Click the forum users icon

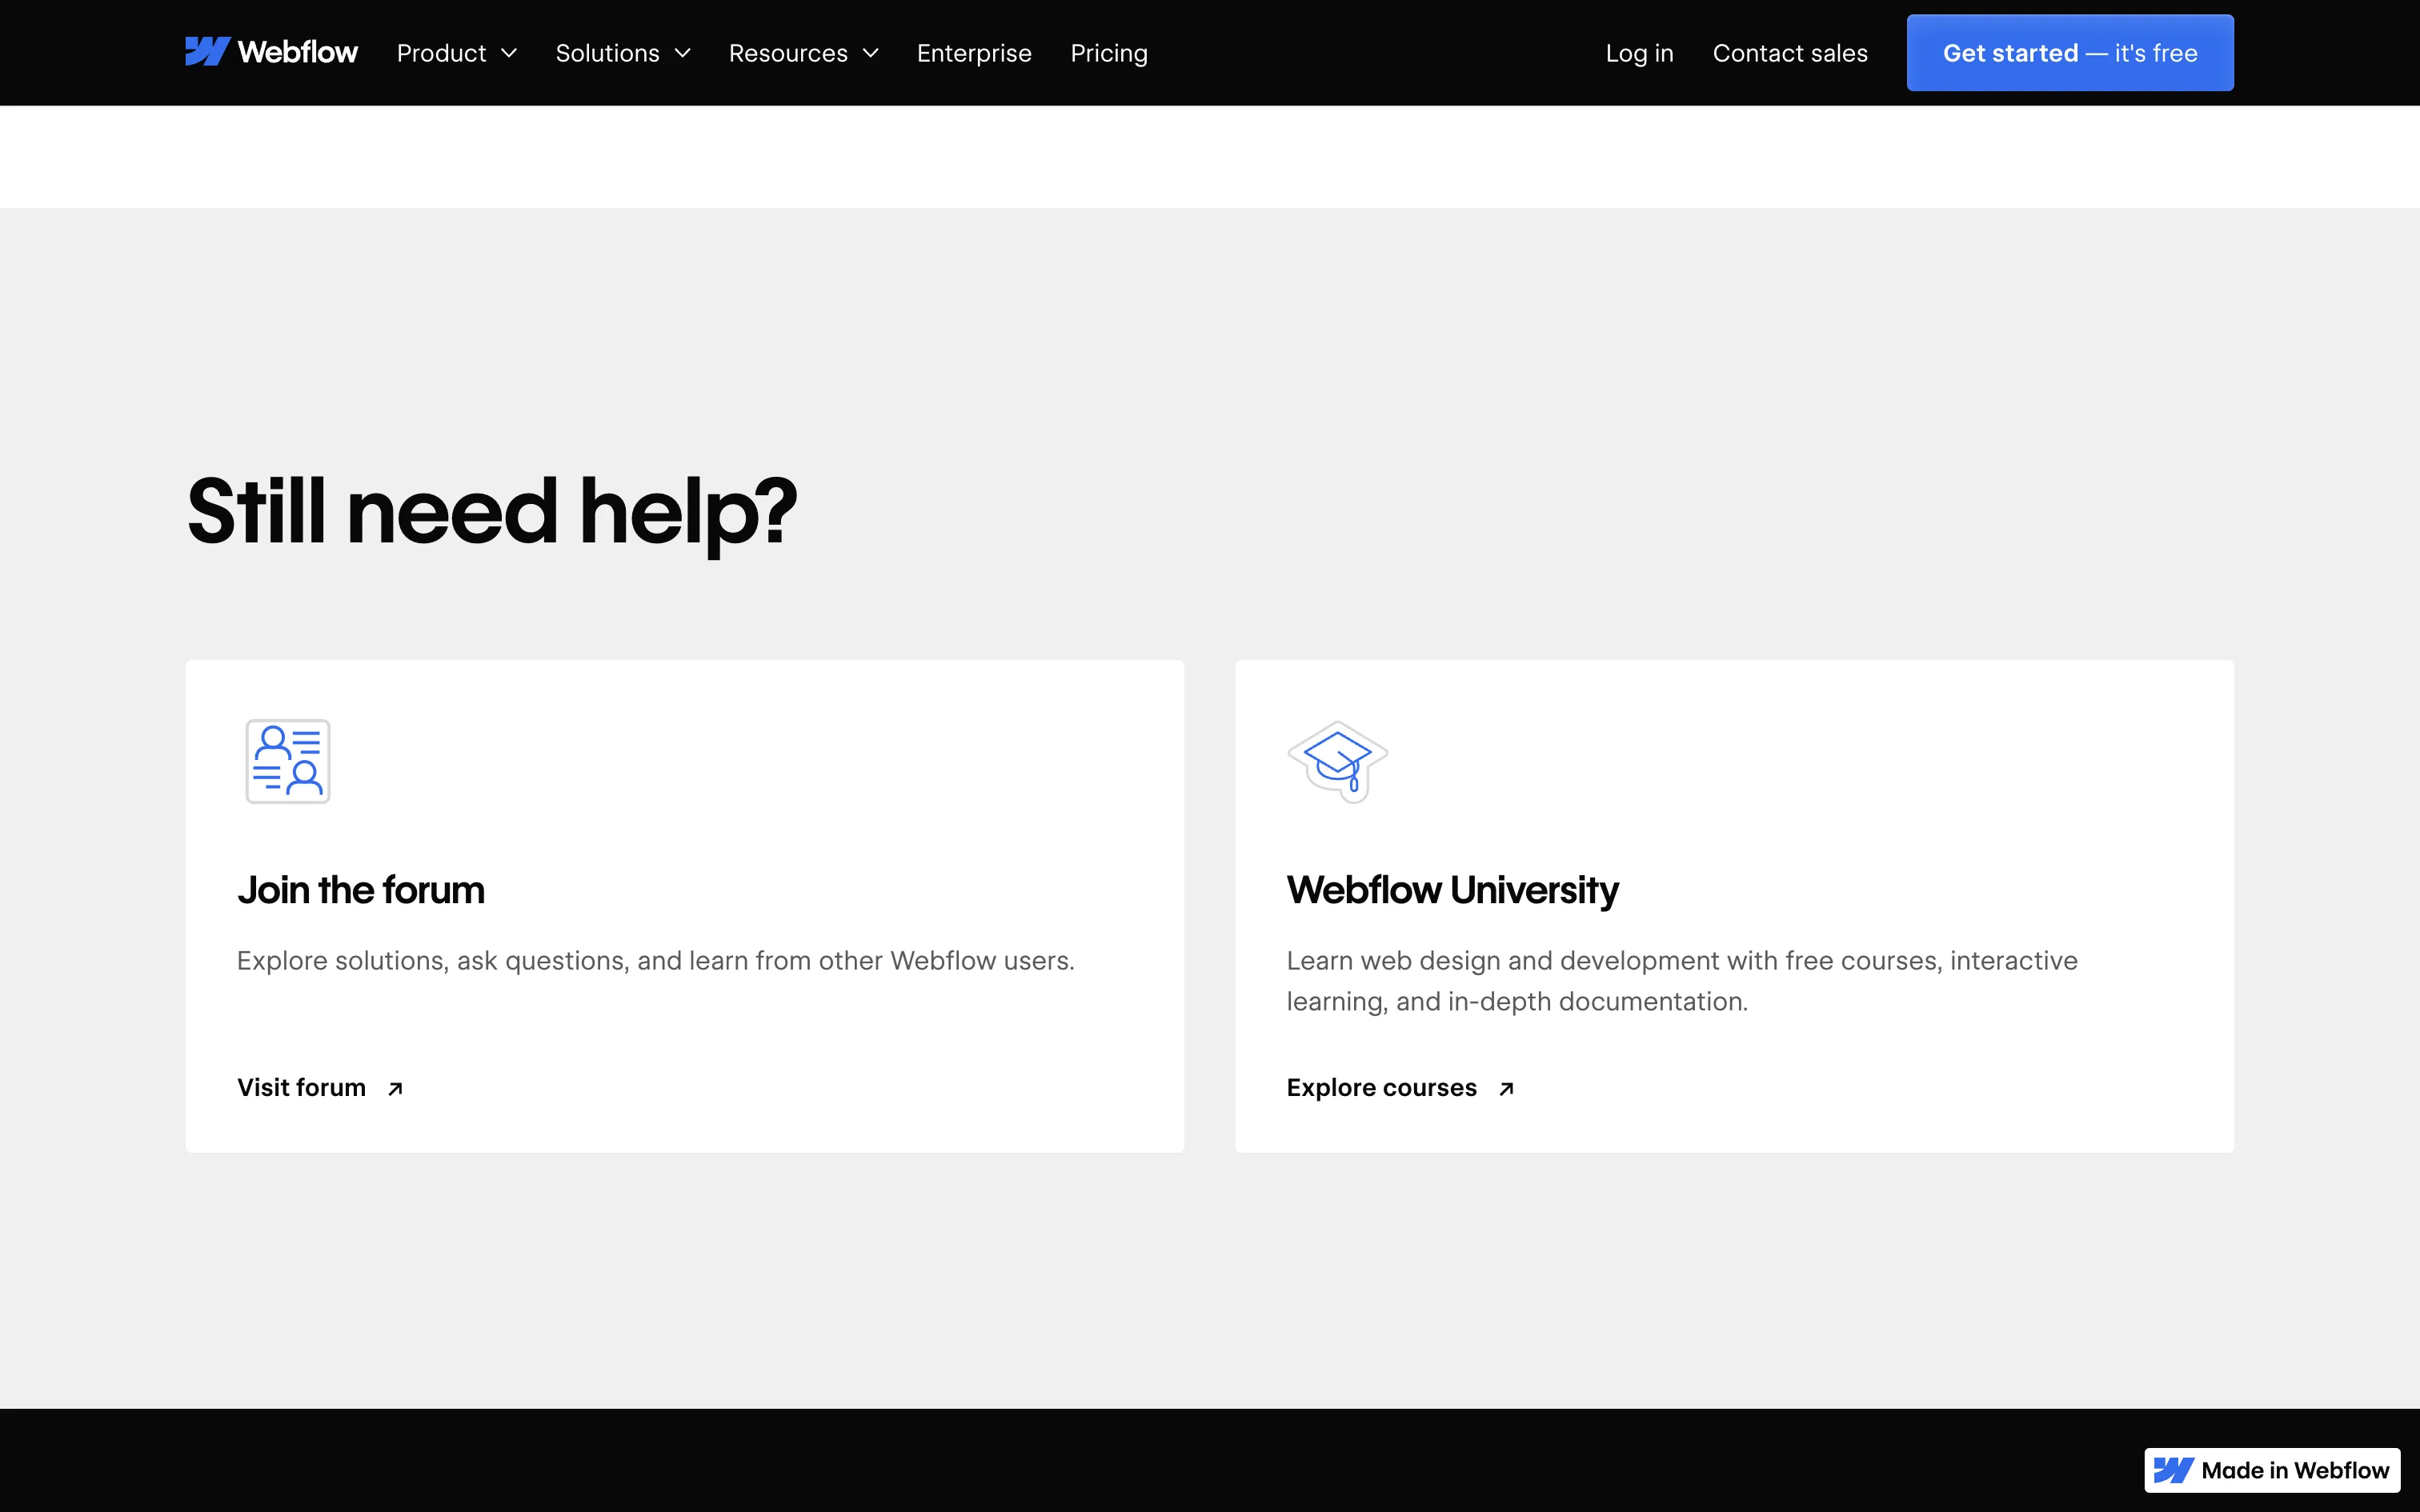[288, 761]
